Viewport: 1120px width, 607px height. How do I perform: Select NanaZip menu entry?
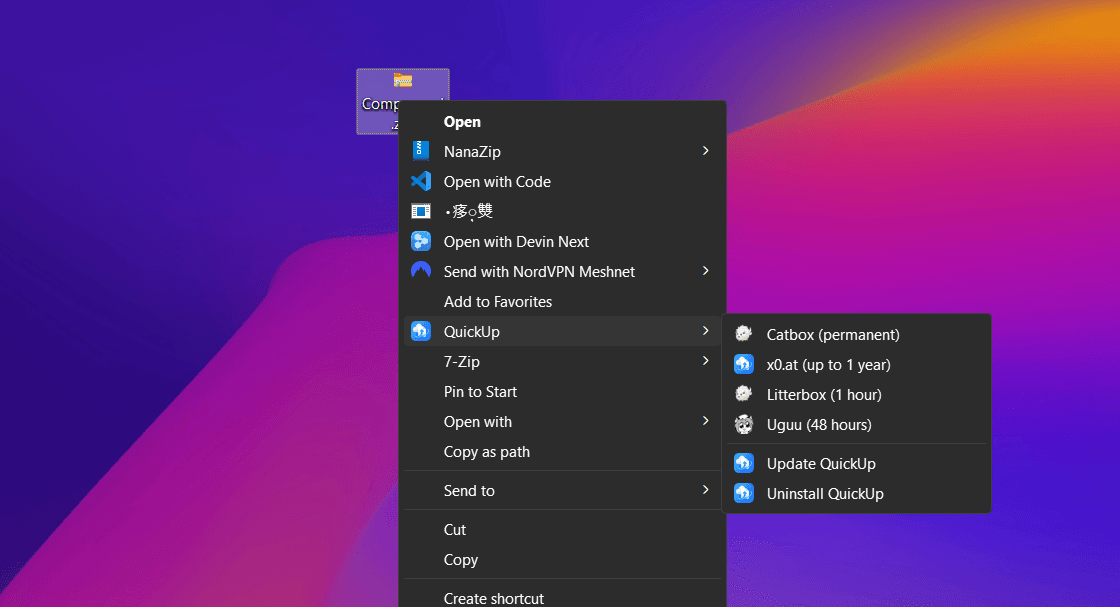click(562, 151)
